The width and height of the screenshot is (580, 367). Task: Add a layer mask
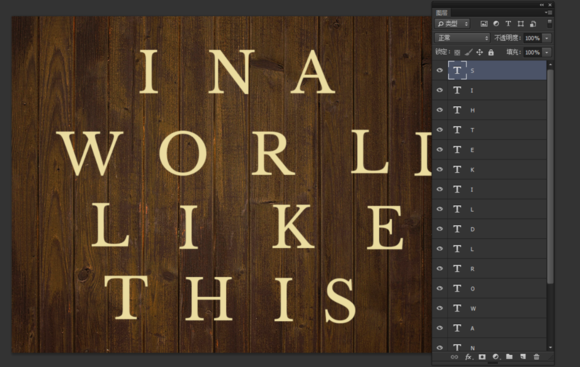[x=482, y=357]
